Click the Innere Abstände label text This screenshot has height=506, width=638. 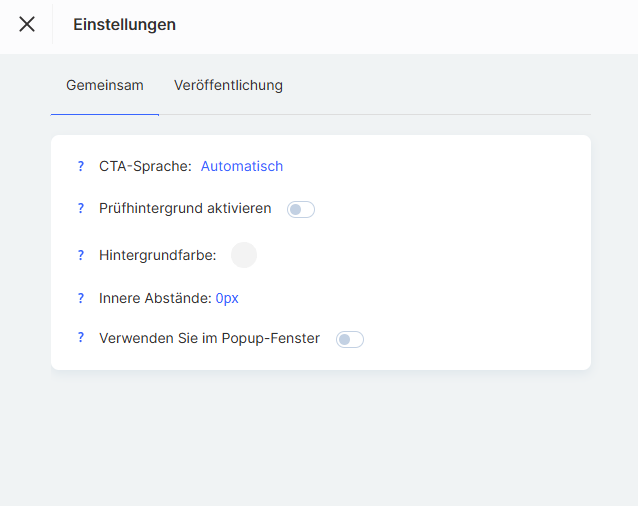click(x=155, y=297)
